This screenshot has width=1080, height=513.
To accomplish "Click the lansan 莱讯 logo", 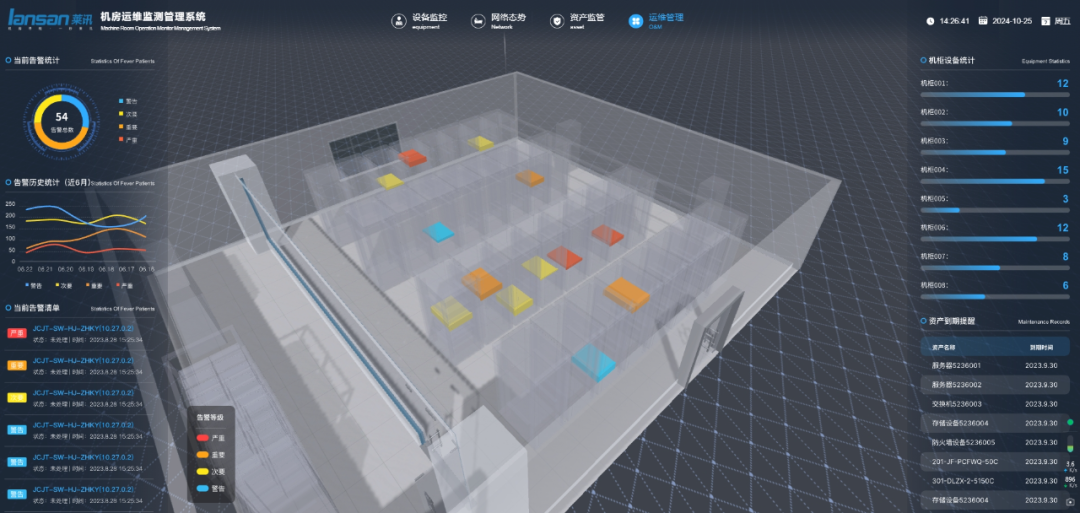I will (50, 20).
